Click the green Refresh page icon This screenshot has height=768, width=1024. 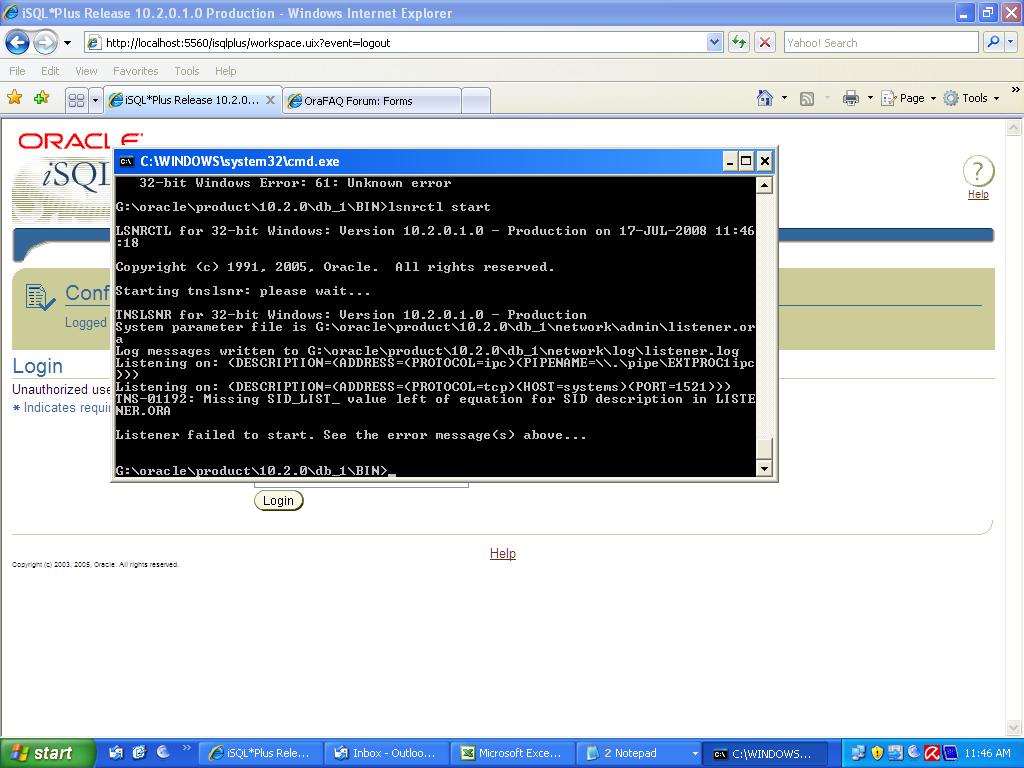[x=739, y=43]
